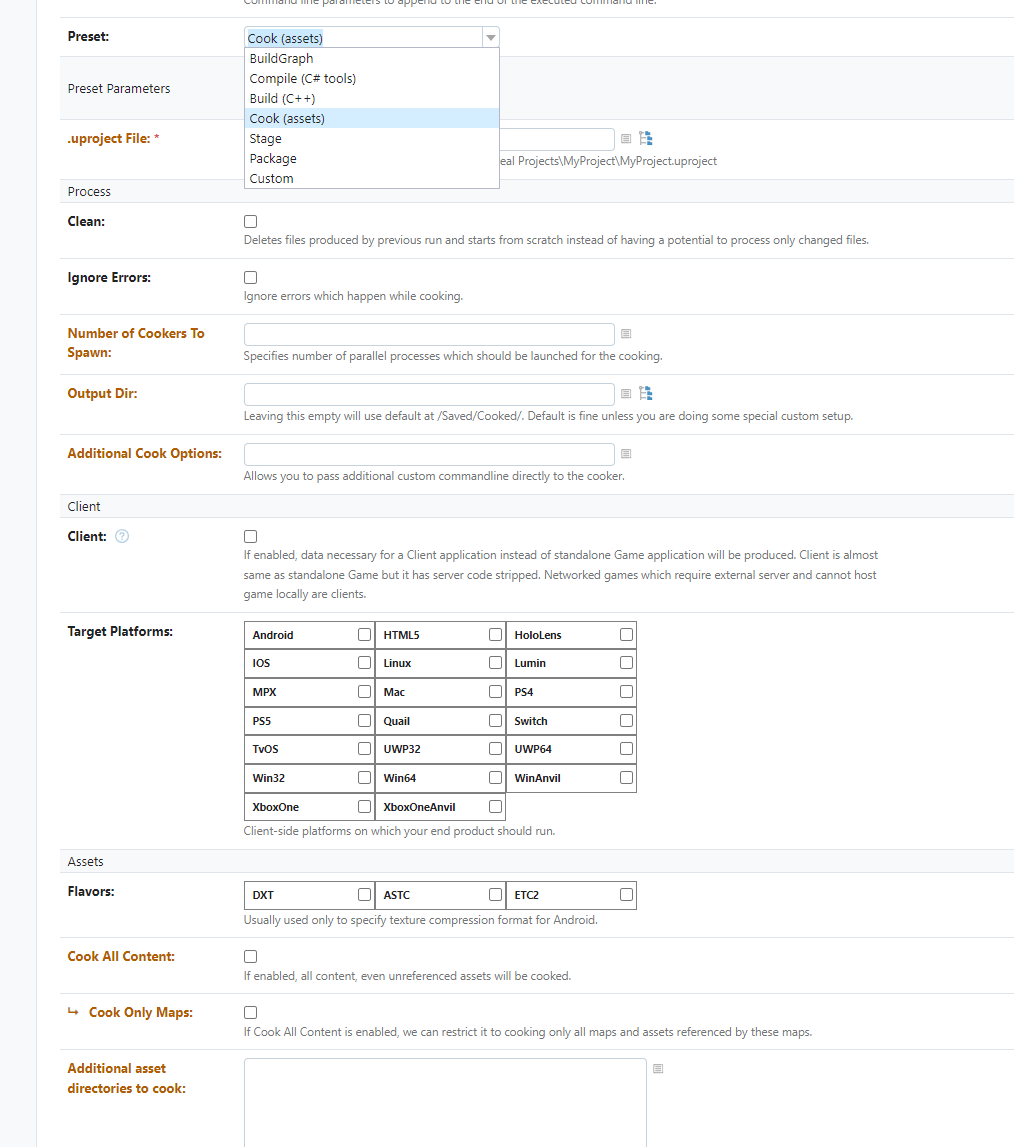Check the Win32 target platform
Viewport: 1014px width, 1147px height.
[x=364, y=778]
